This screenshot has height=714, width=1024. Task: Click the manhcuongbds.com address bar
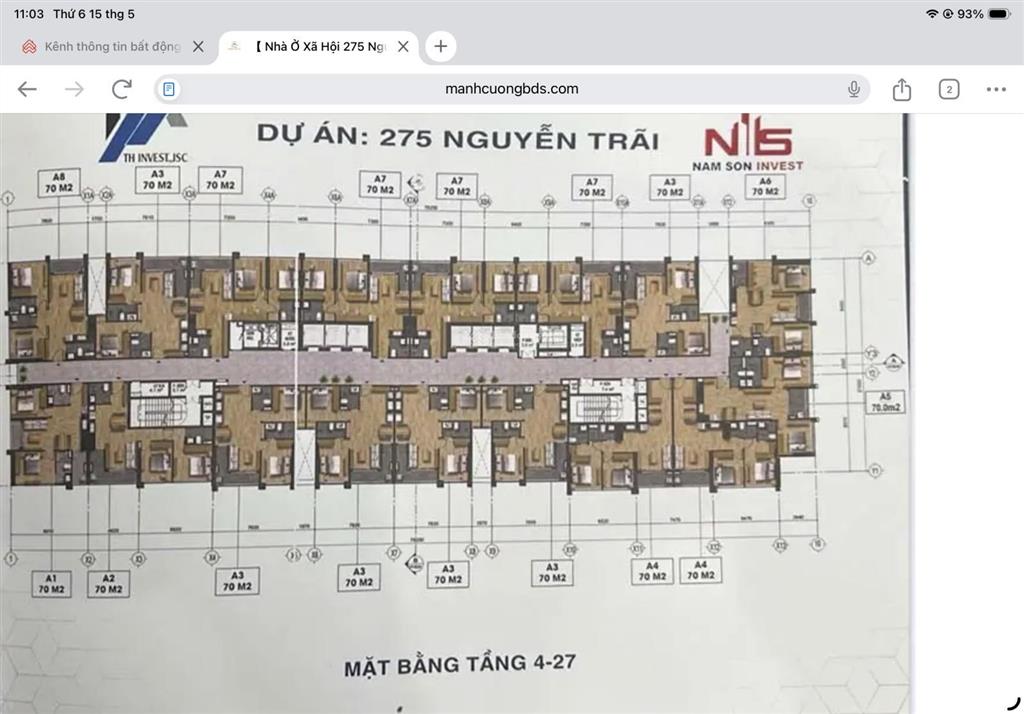point(512,89)
